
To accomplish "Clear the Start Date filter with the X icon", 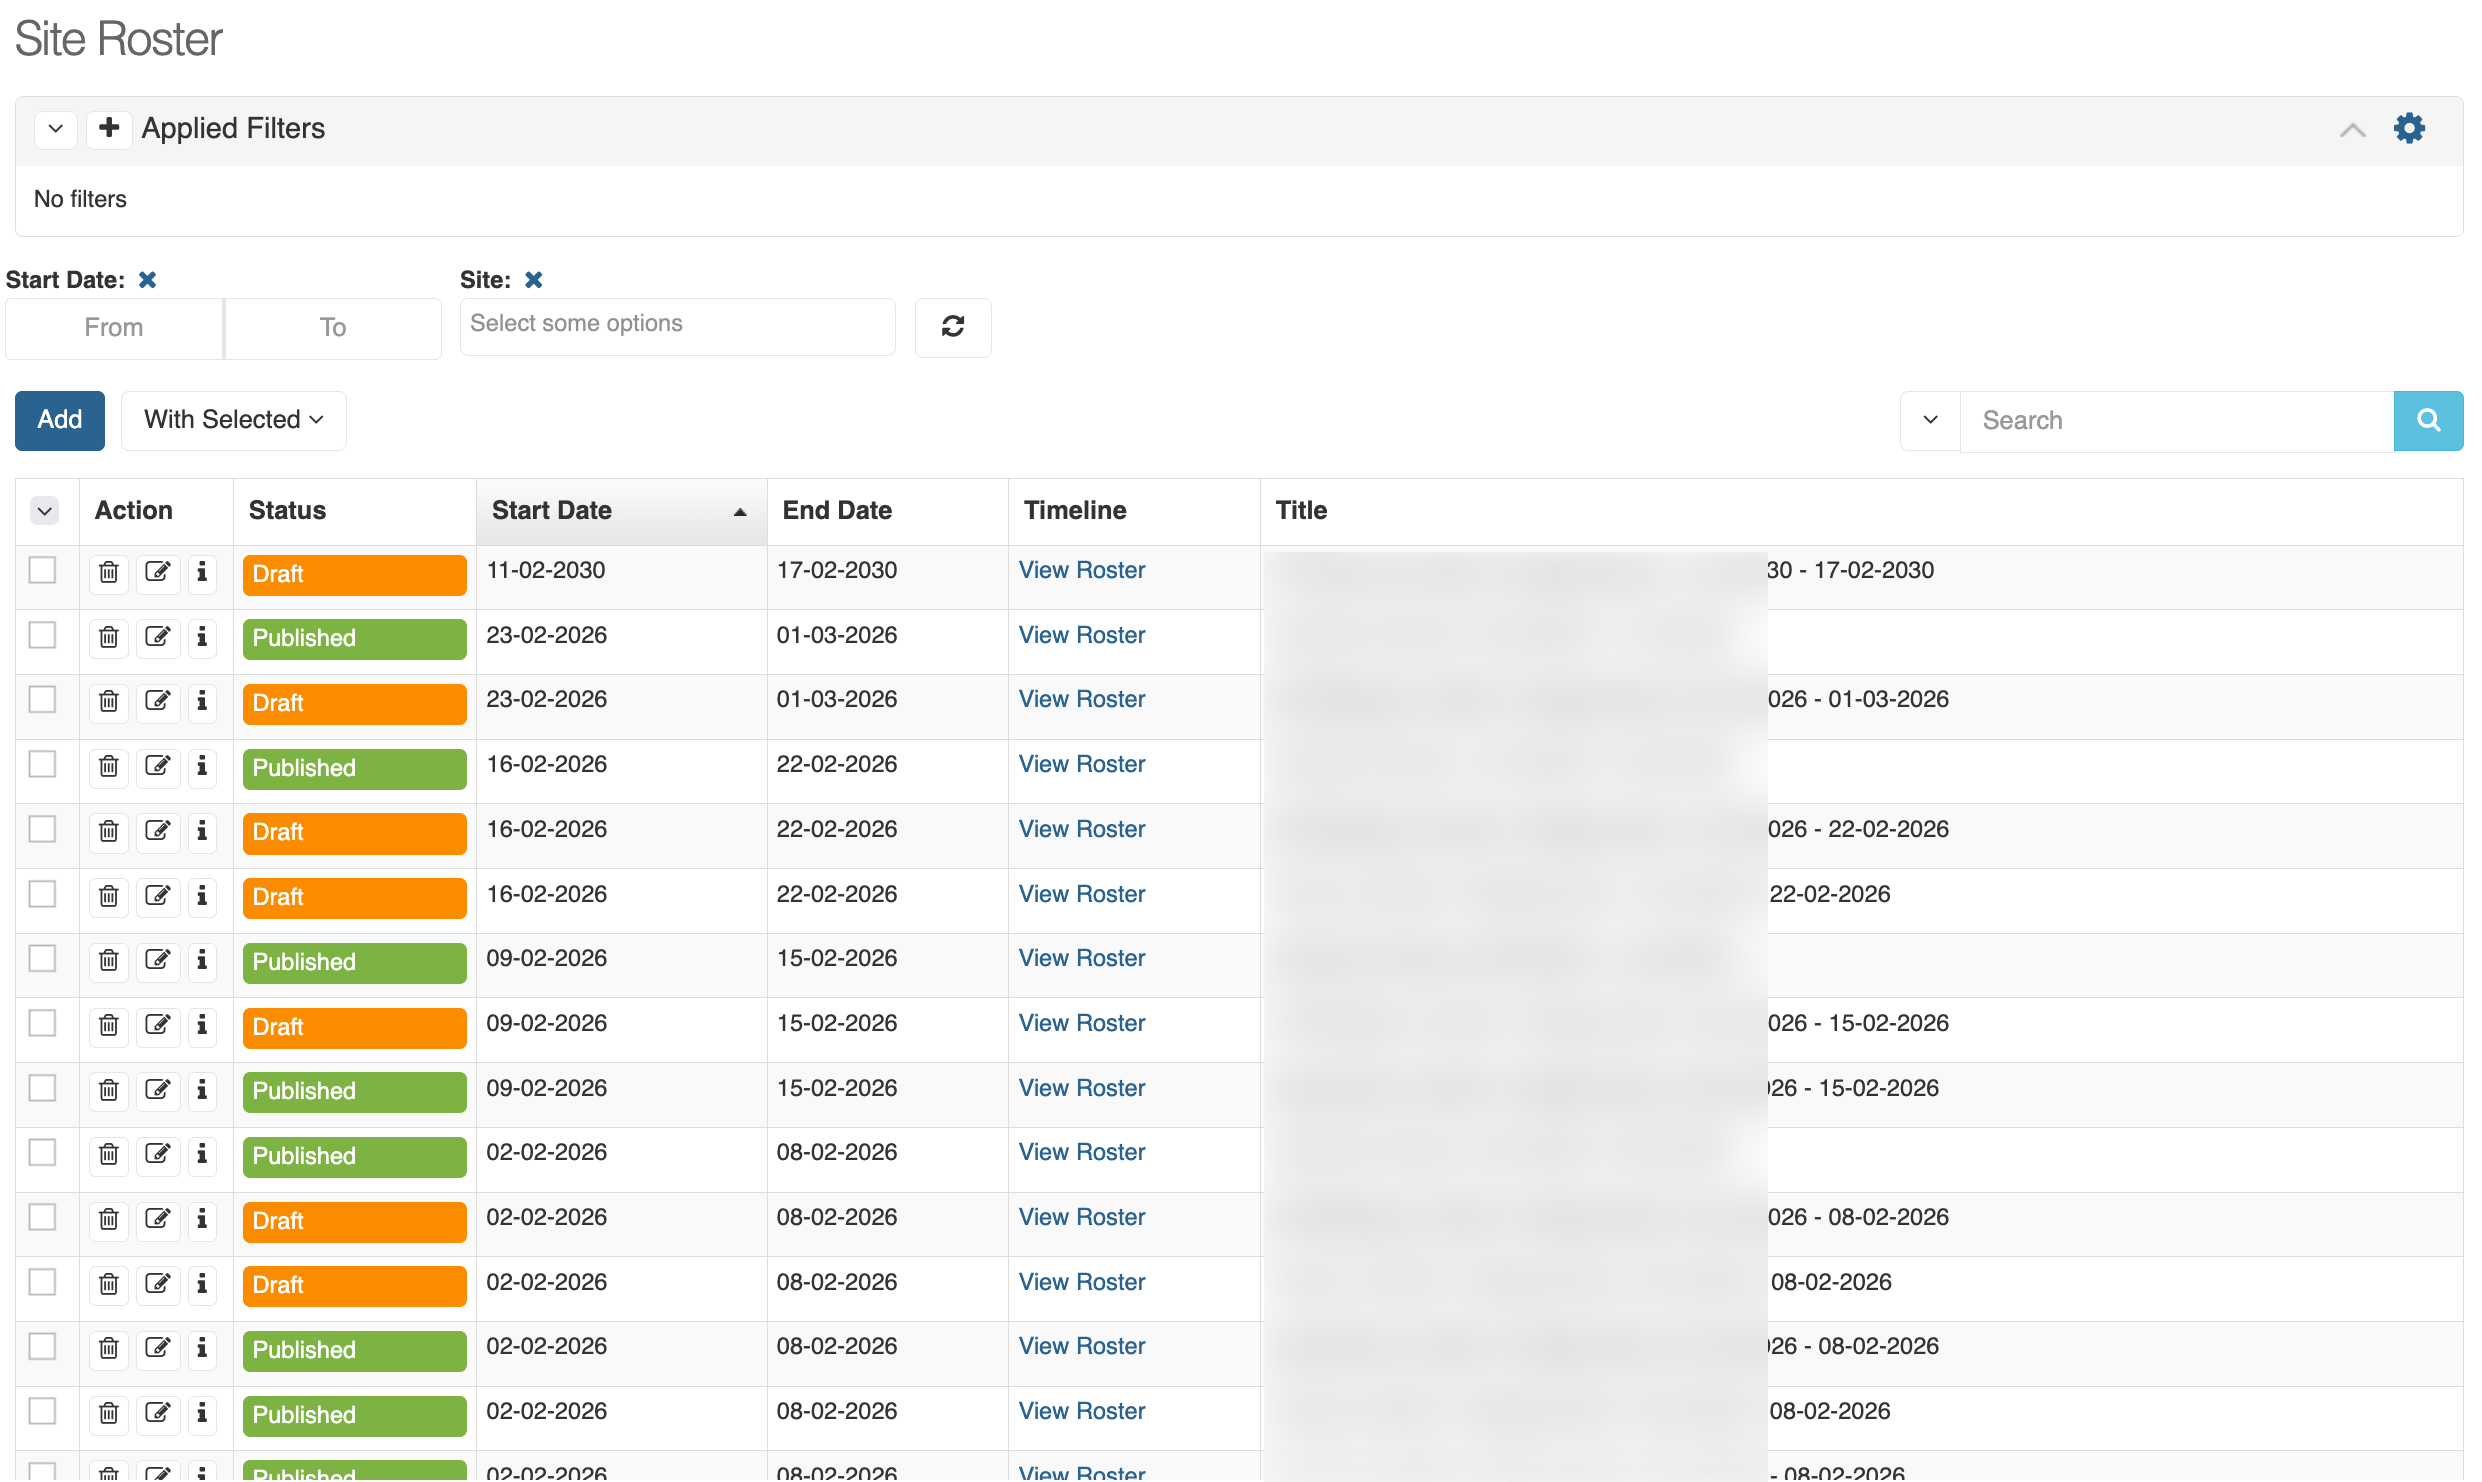I will (147, 280).
